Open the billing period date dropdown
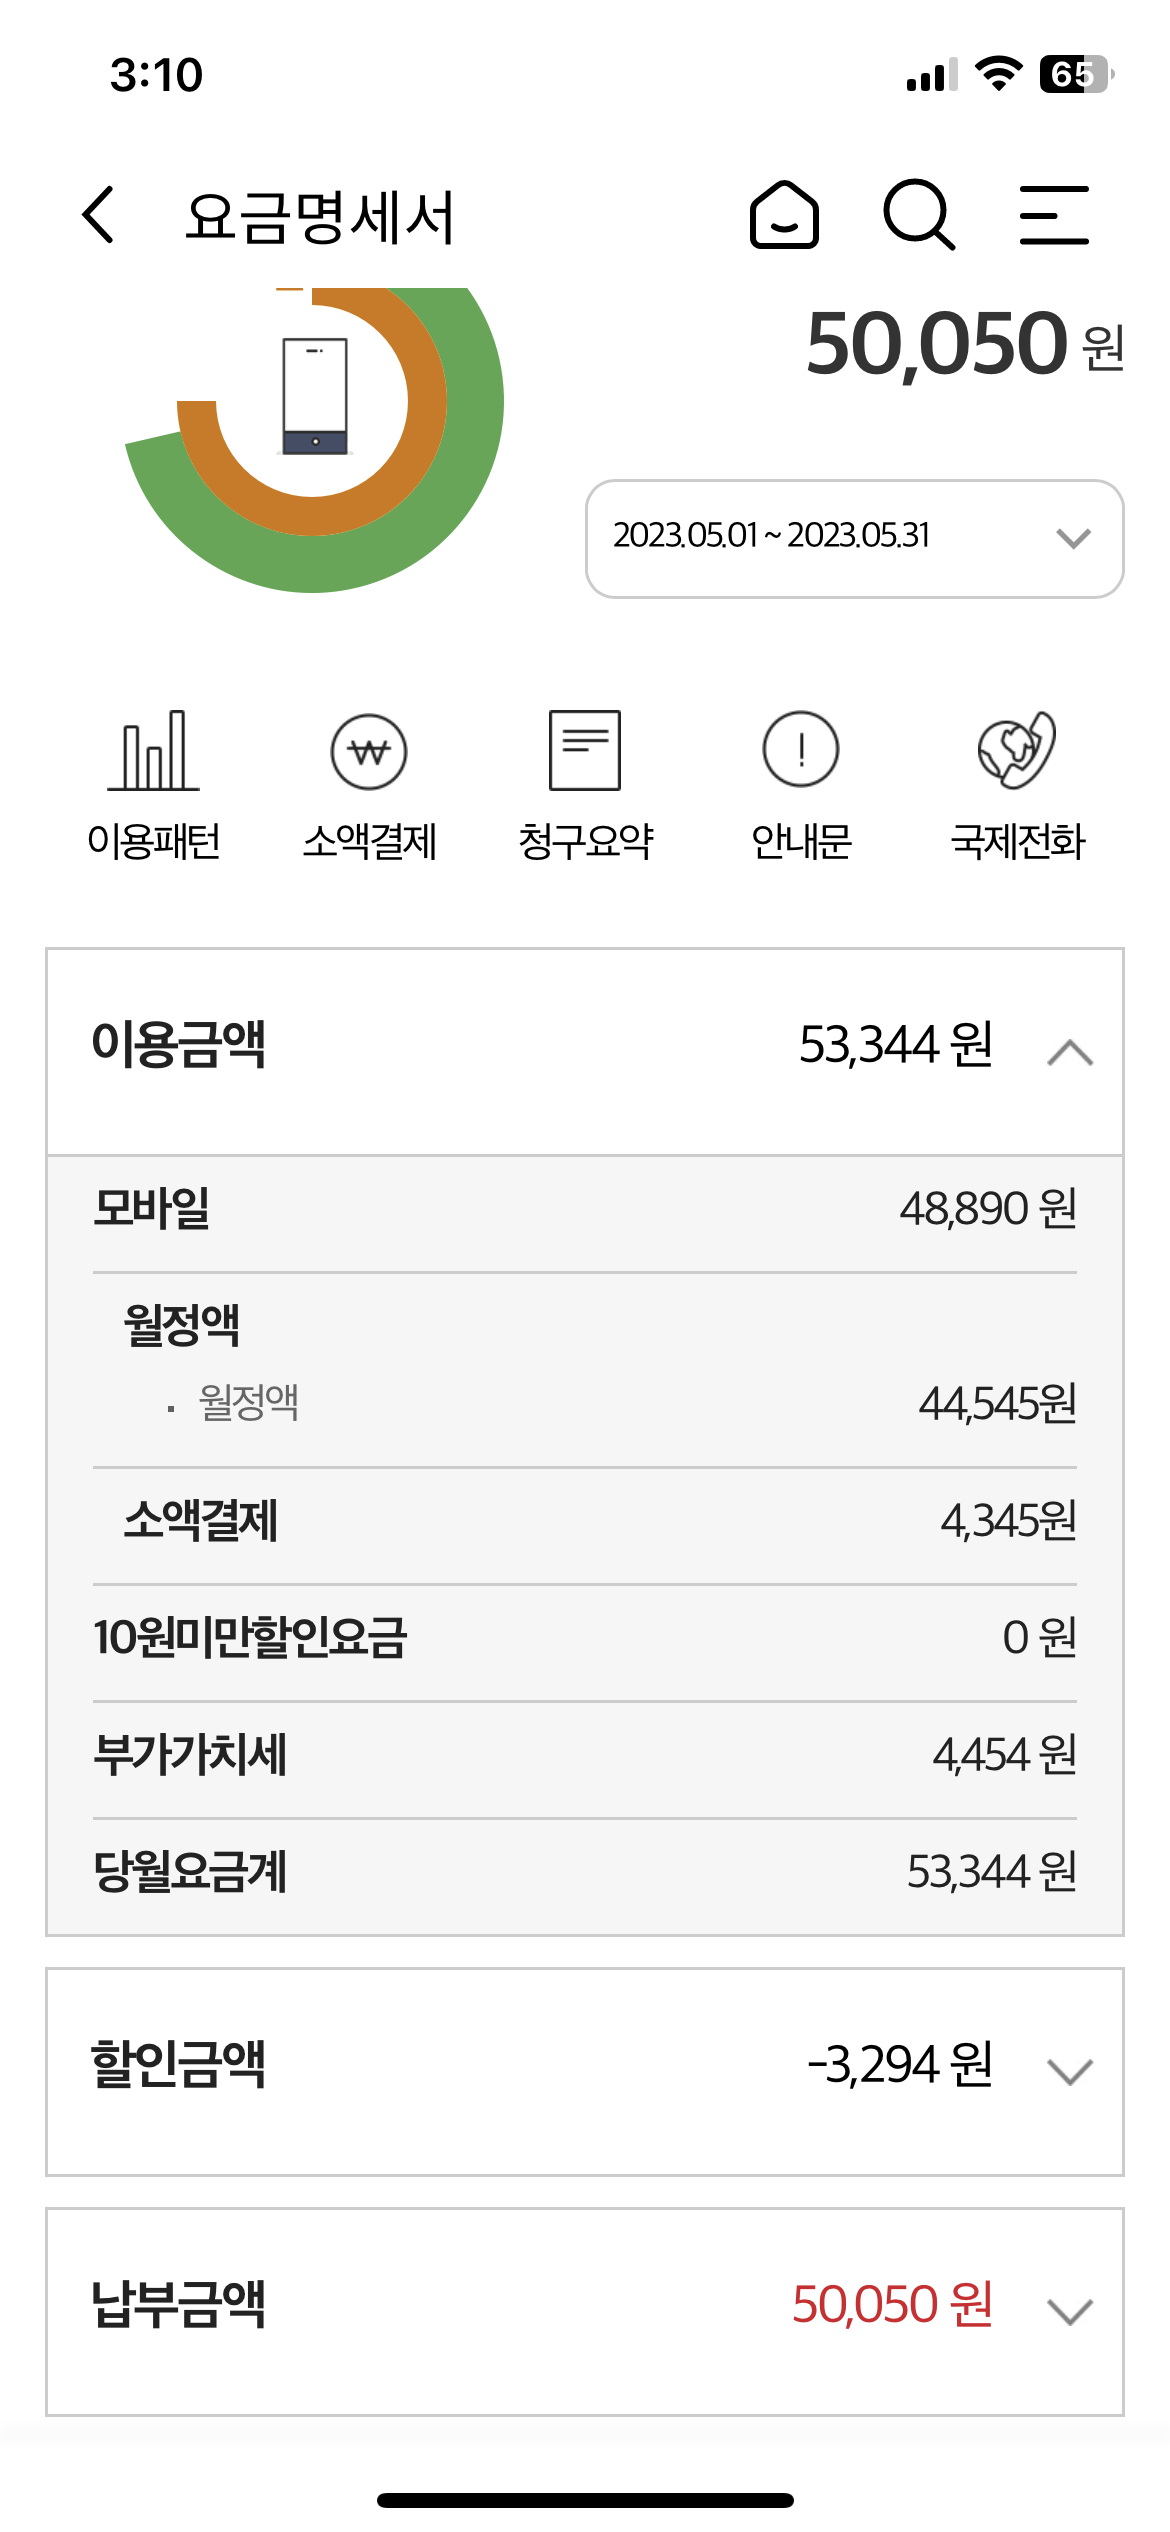 pyautogui.click(x=855, y=539)
